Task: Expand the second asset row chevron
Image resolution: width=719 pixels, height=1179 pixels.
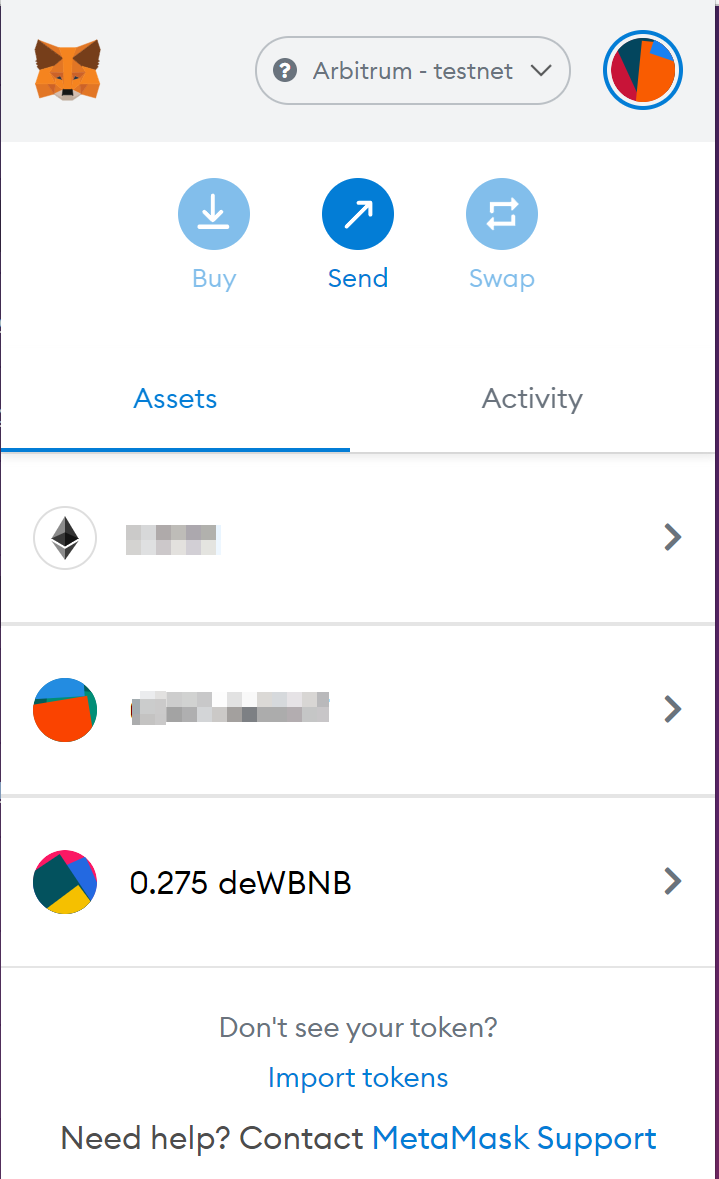Action: coord(673,710)
